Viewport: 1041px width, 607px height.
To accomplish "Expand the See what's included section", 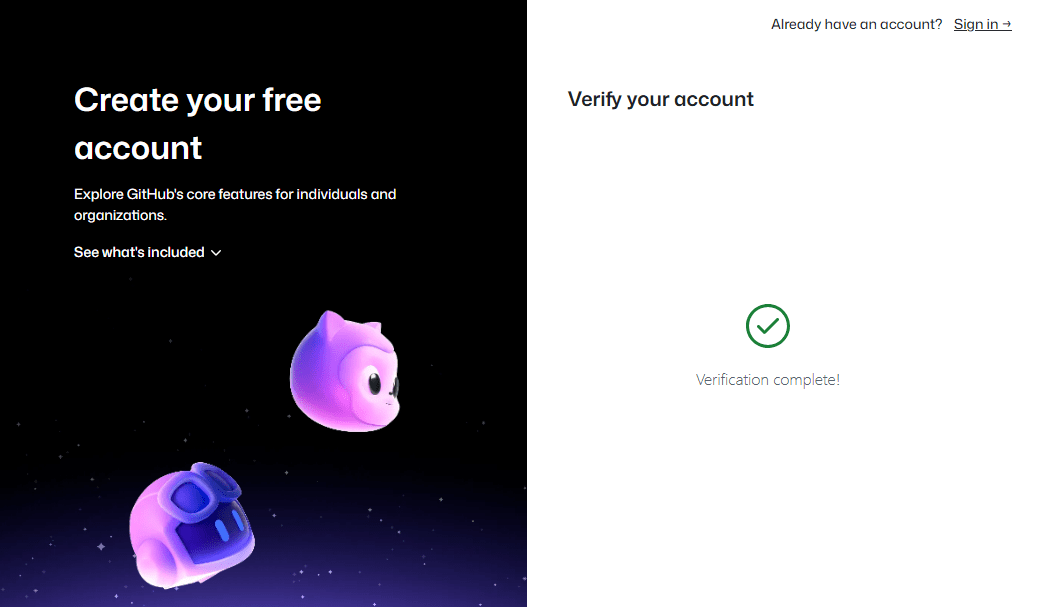I will (139, 252).
